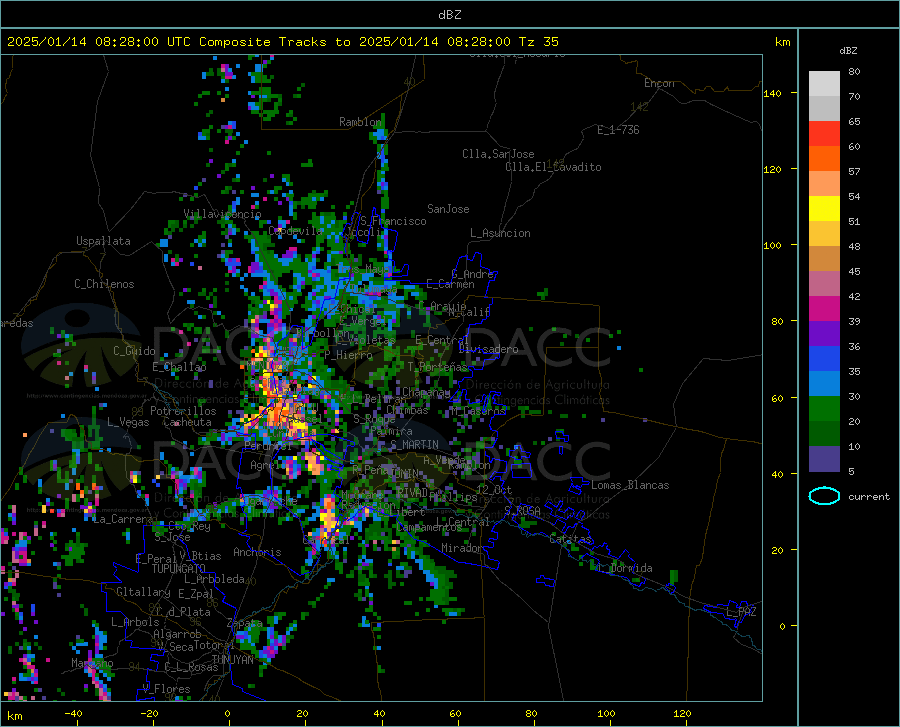This screenshot has height=727, width=900.
Task: Click the -40 km tick on bottom axis
Action: point(73,714)
